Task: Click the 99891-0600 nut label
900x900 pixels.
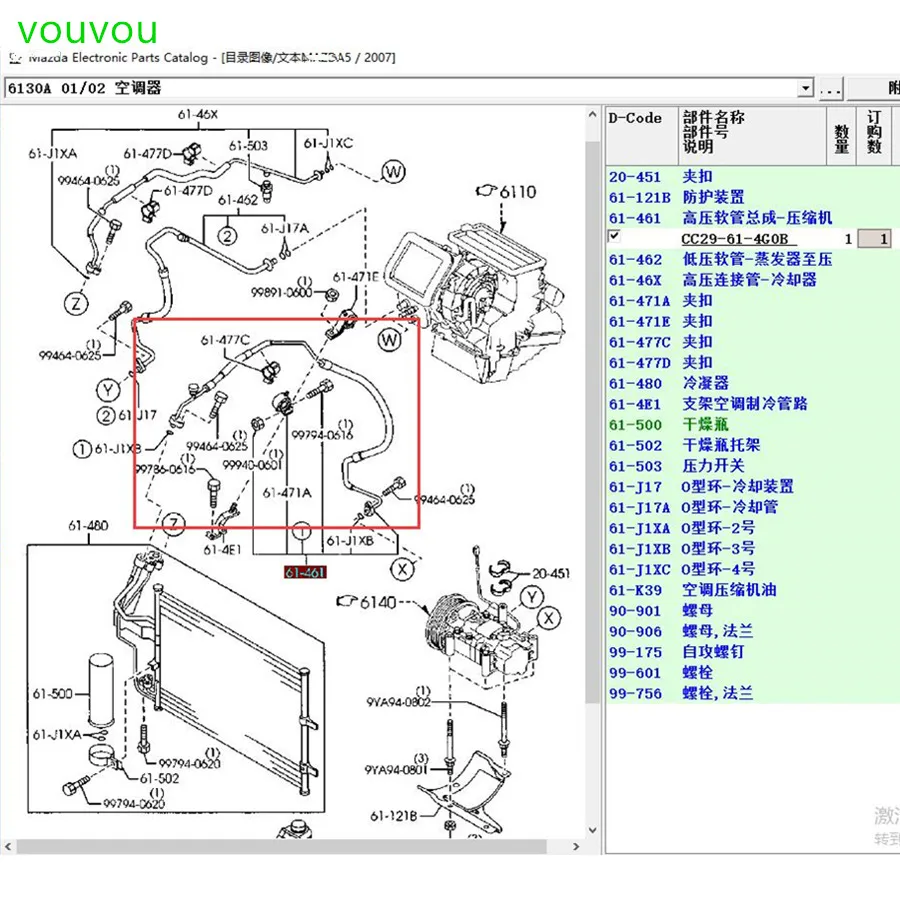Action: [x=282, y=292]
